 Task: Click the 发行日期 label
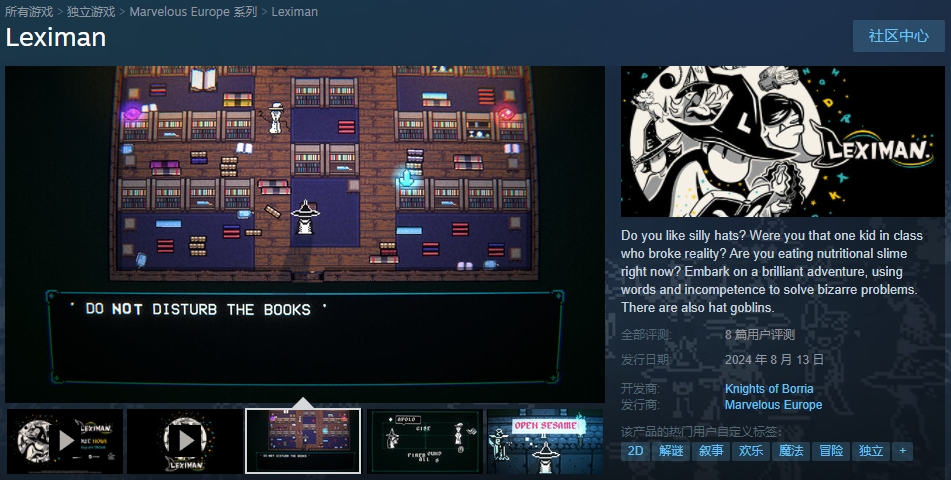tap(646, 359)
